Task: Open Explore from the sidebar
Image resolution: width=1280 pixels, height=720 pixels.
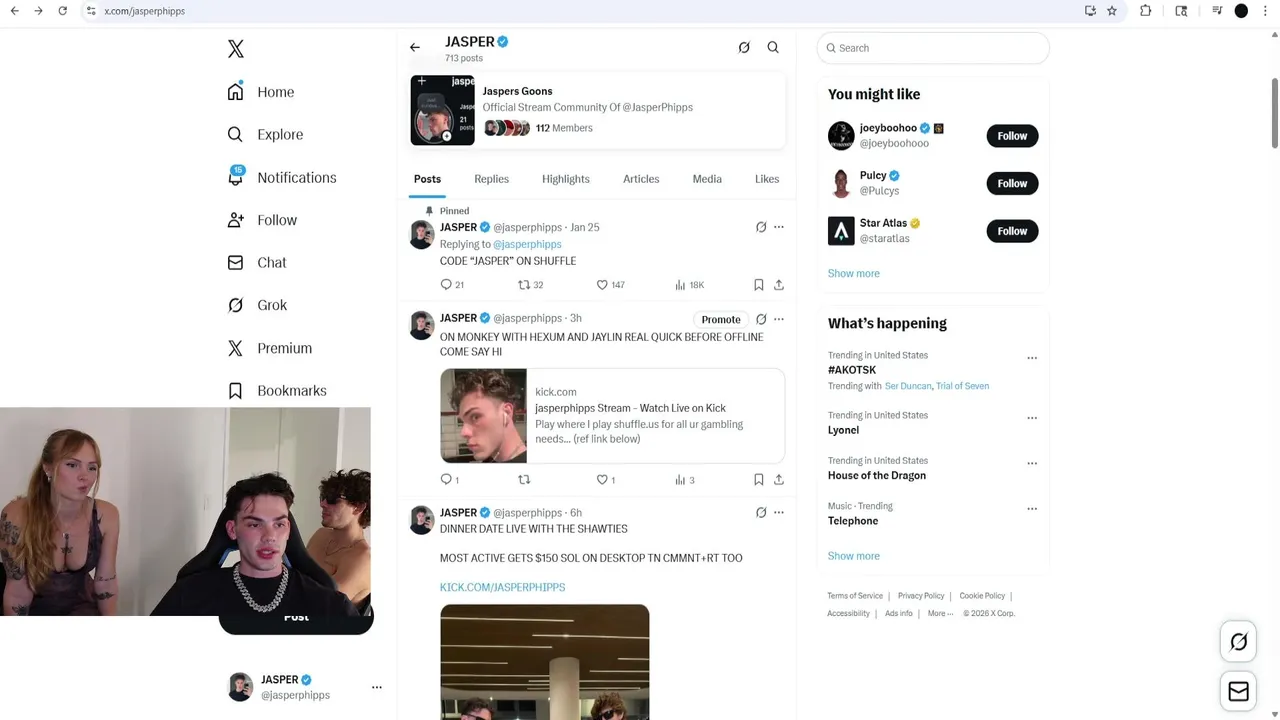Action: click(265, 134)
